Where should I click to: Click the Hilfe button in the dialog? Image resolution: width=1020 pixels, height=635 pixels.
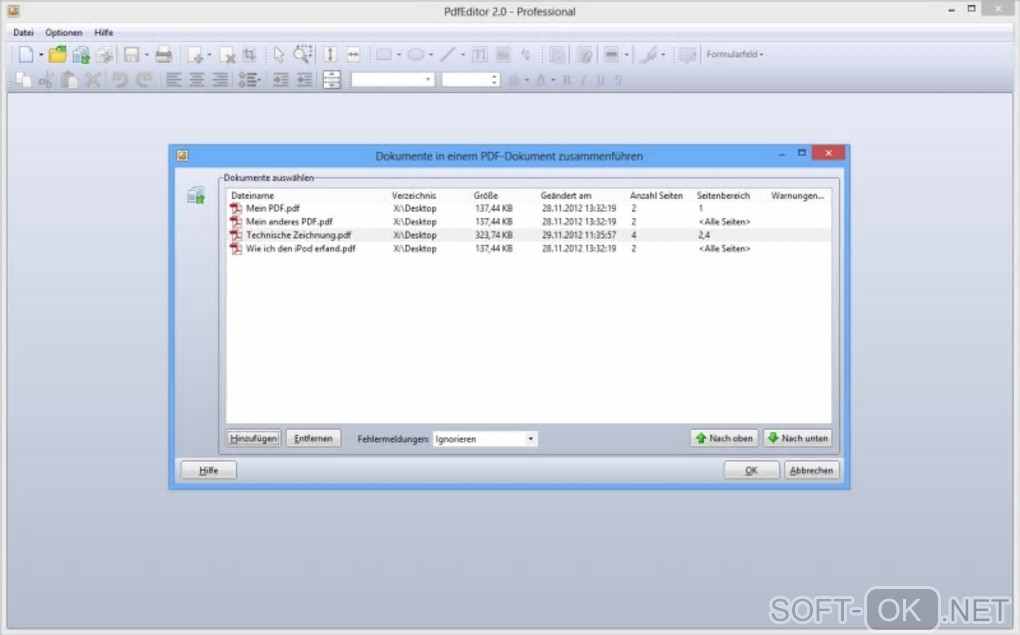(208, 470)
